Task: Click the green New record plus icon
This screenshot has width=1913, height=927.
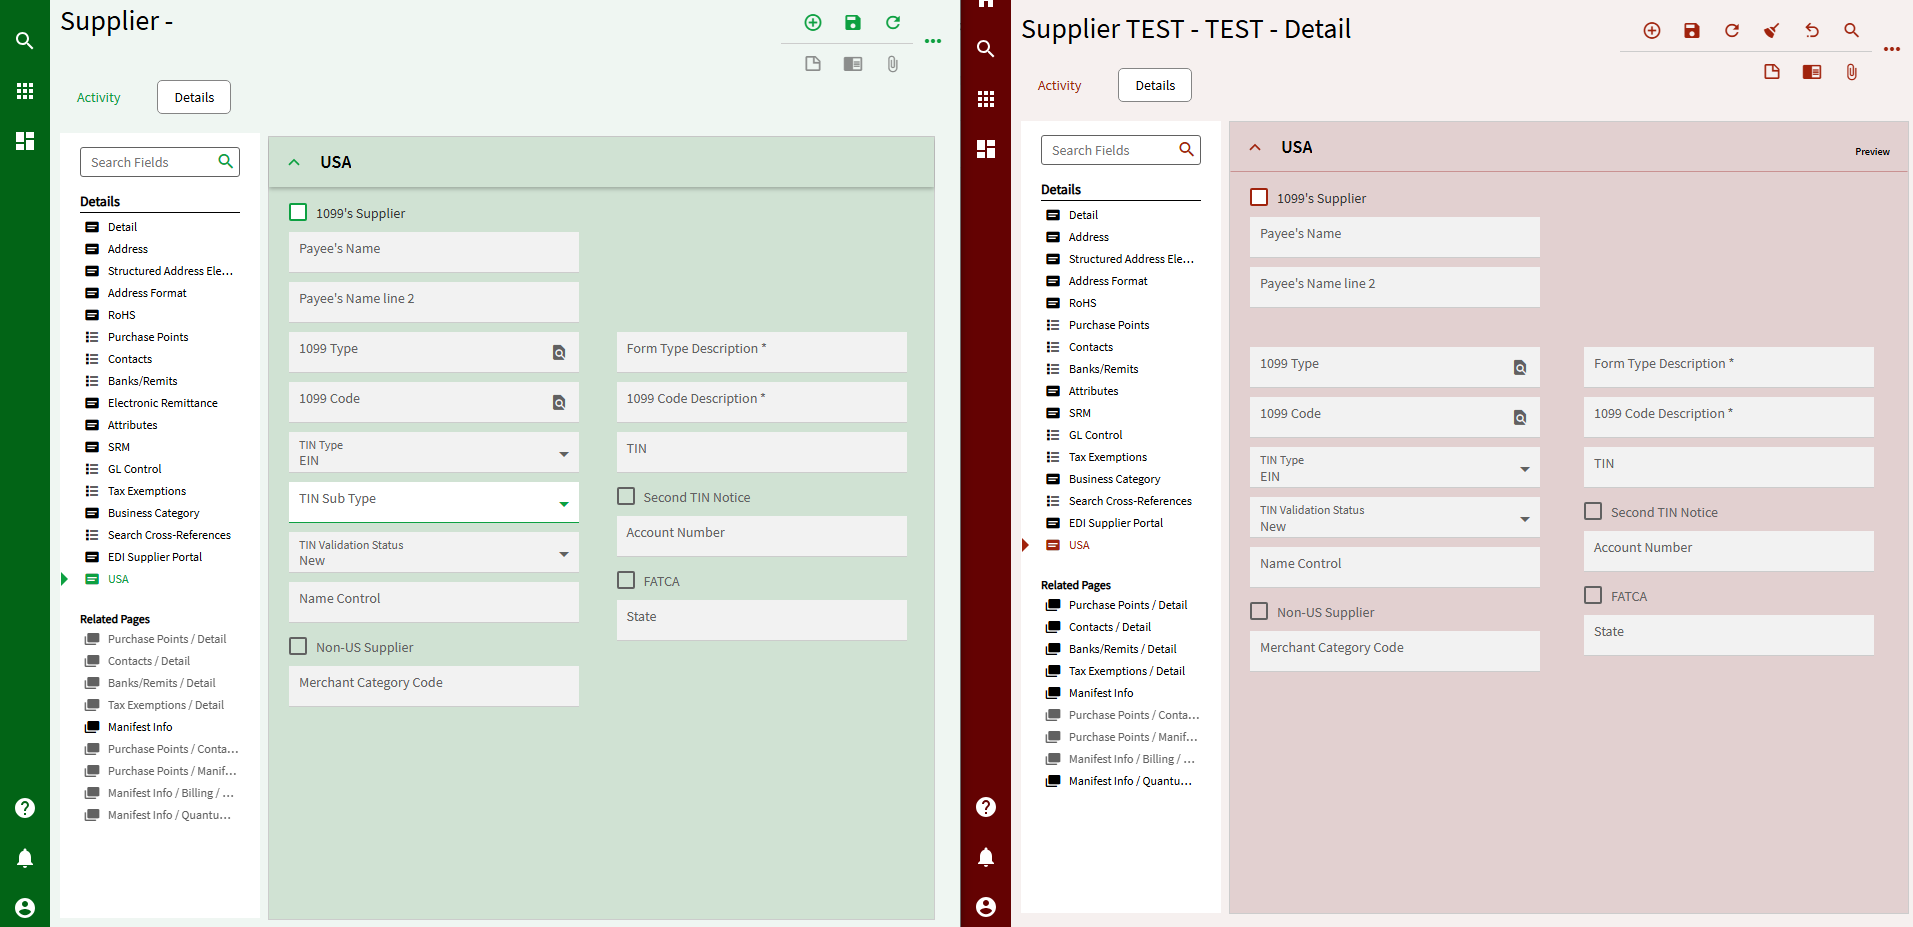Action: [x=813, y=23]
